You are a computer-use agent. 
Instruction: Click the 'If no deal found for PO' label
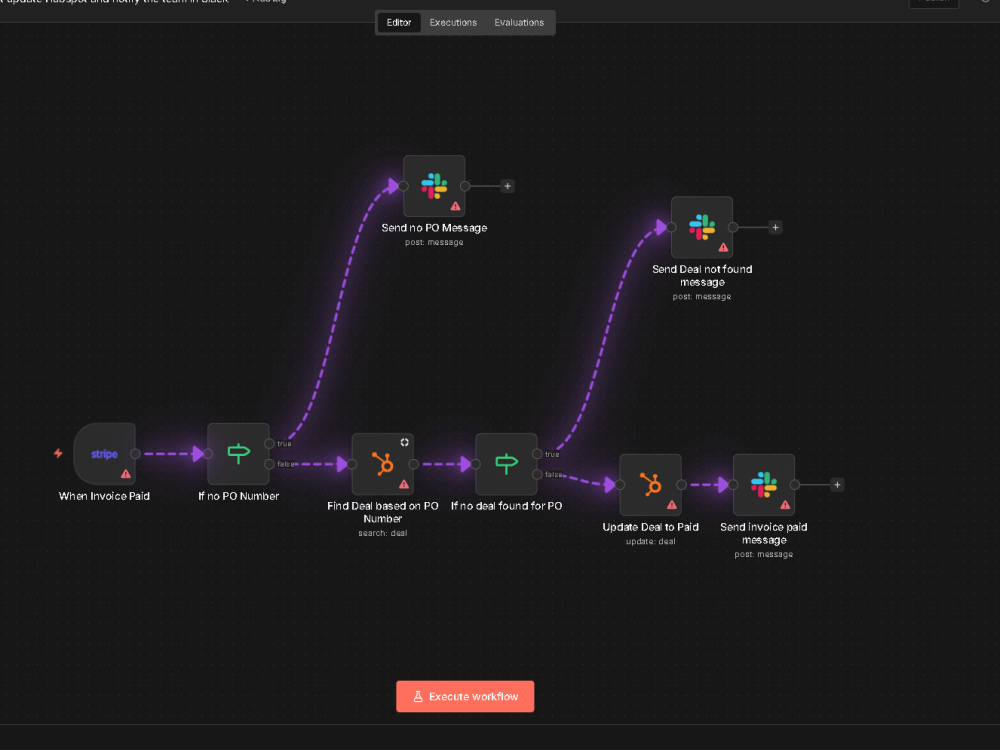(x=506, y=506)
